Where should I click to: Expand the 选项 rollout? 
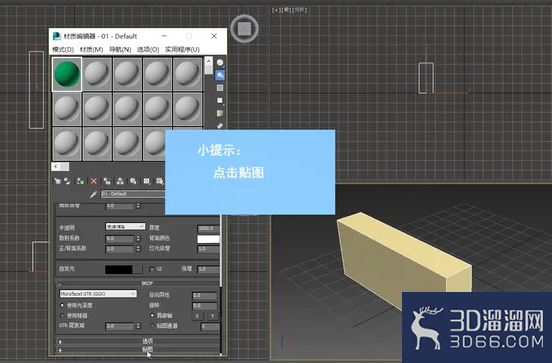138,341
